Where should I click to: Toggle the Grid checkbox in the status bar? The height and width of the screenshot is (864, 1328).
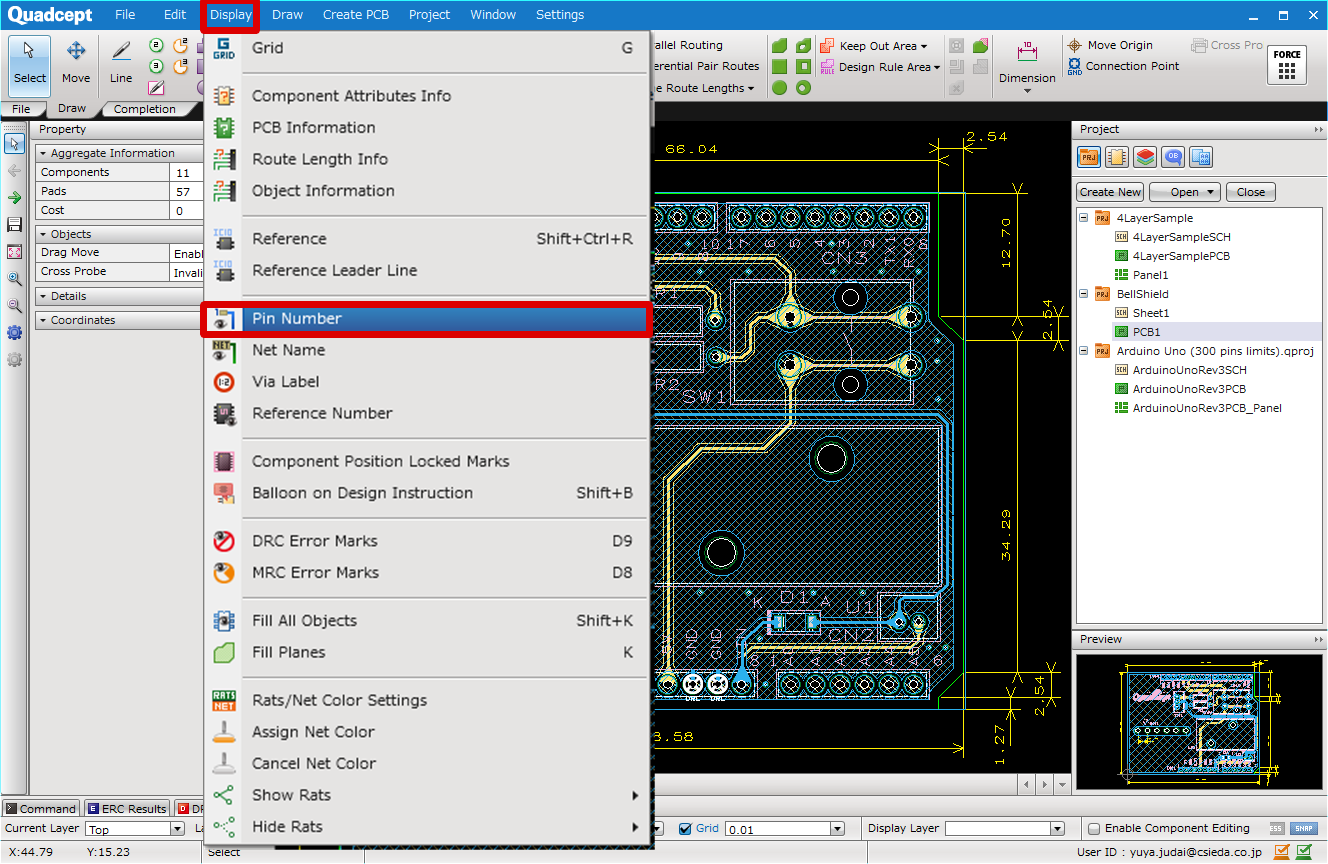(x=688, y=828)
